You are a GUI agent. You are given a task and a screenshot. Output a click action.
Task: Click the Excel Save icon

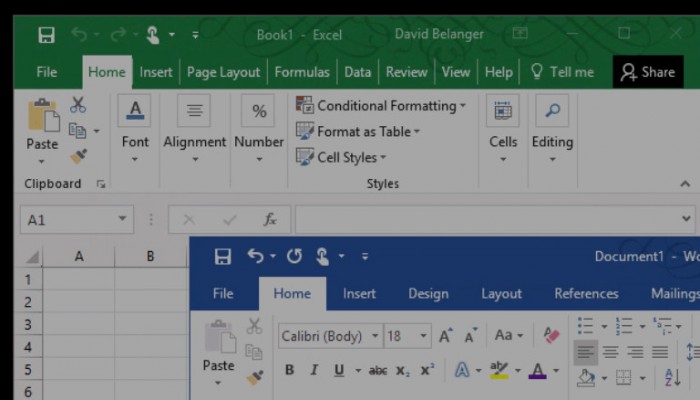click(x=46, y=35)
